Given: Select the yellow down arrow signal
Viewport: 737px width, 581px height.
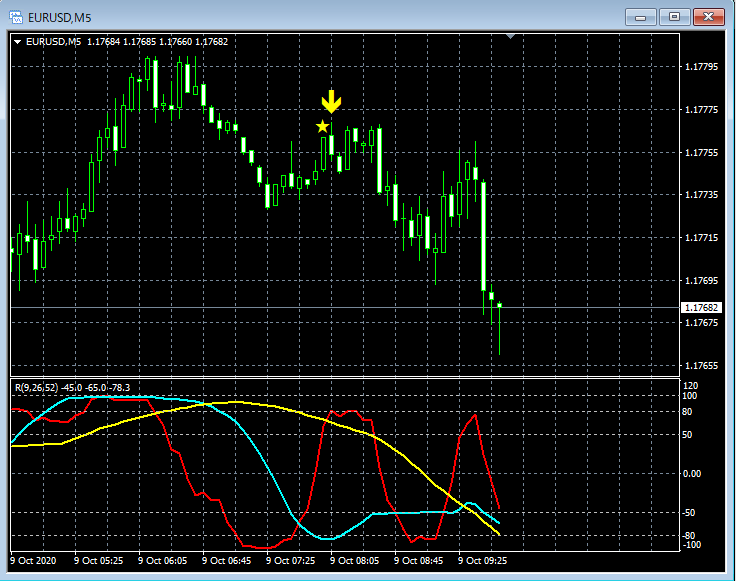Looking at the screenshot, I should pos(331,102).
